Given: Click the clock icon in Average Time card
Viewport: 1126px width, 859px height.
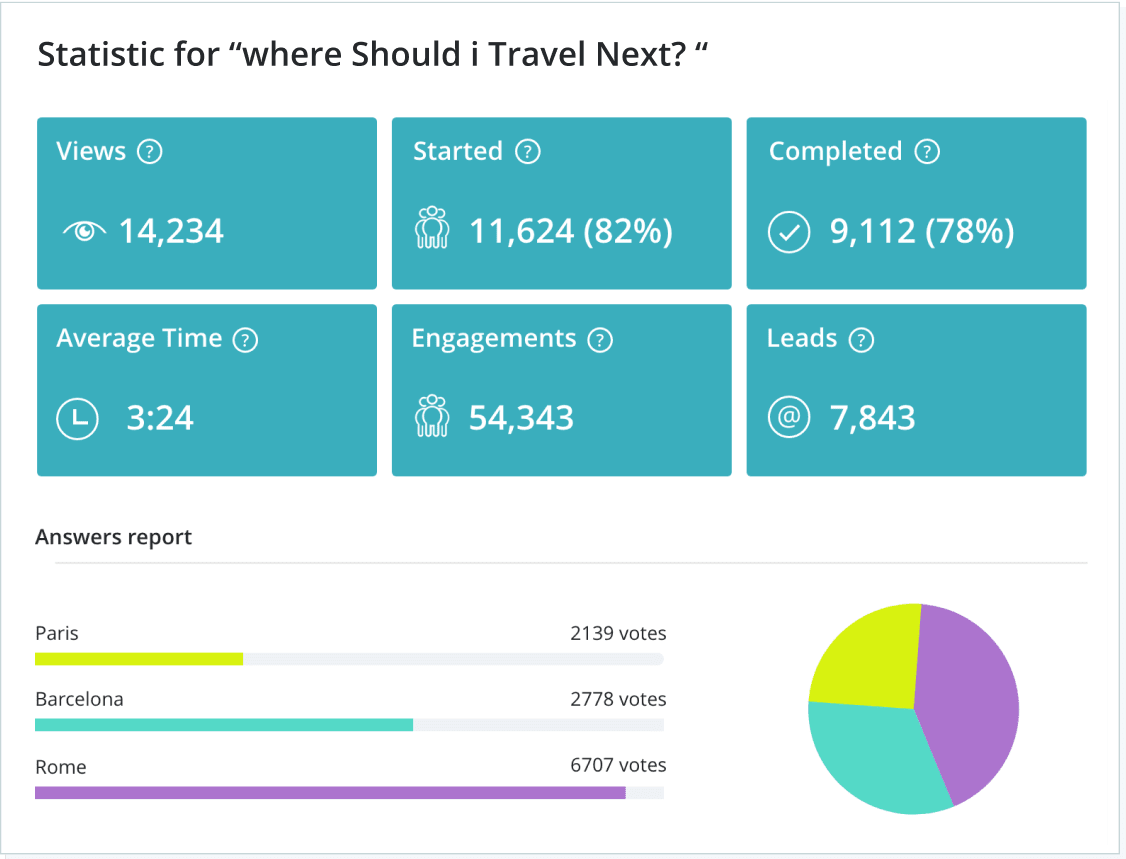Looking at the screenshot, I should coord(78,418).
